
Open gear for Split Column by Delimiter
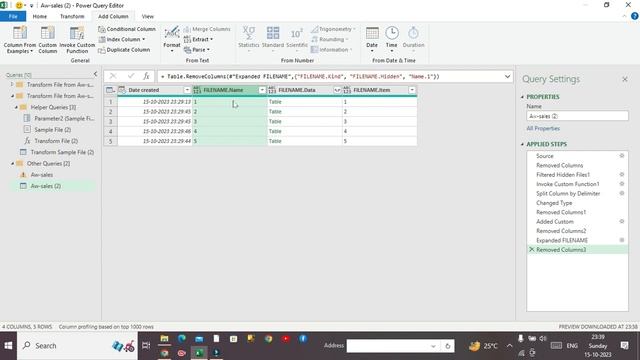pos(622,193)
